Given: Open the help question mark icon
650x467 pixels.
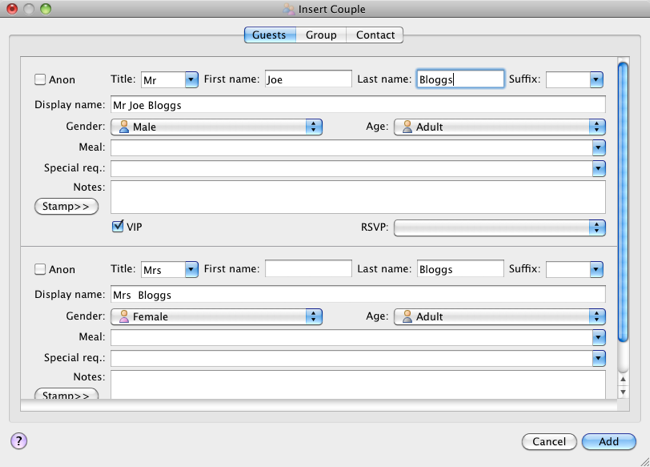Looking at the screenshot, I should 18,441.
